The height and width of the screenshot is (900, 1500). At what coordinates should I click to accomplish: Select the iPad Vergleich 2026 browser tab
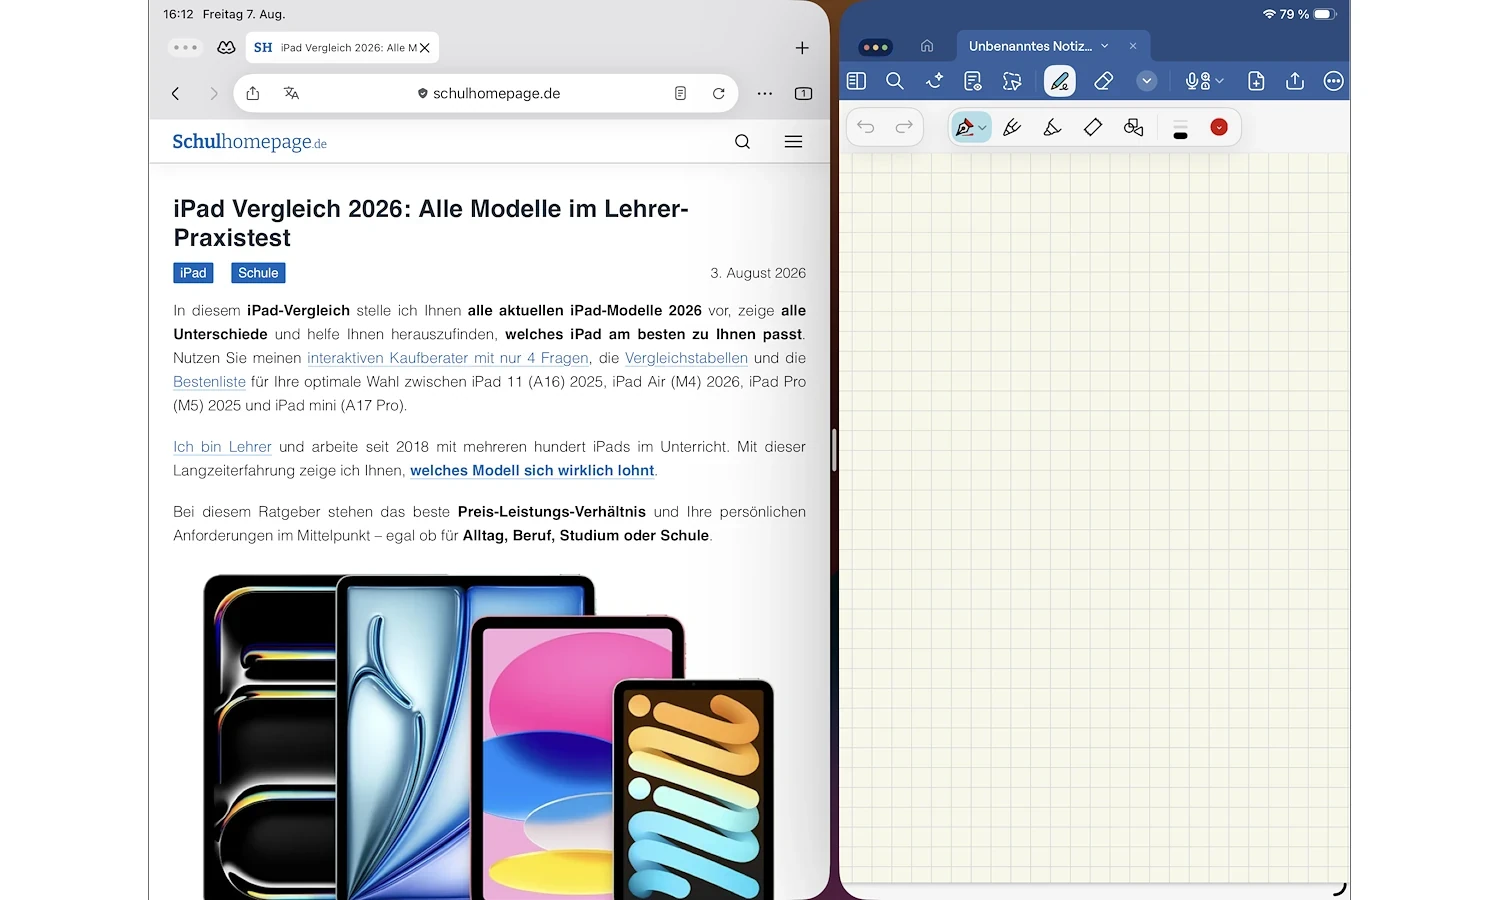tap(342, 47)
